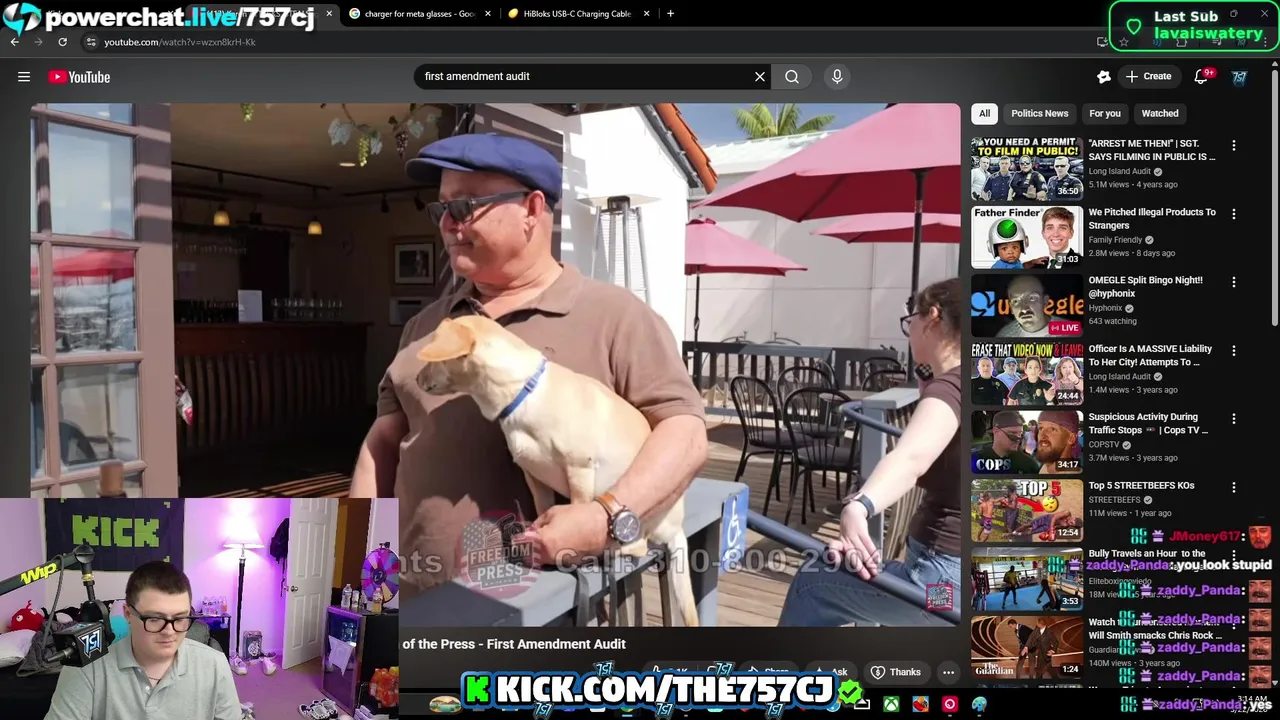Select the Watched filter chip
Screen dimensions: 1280x720
[1160, 113]
